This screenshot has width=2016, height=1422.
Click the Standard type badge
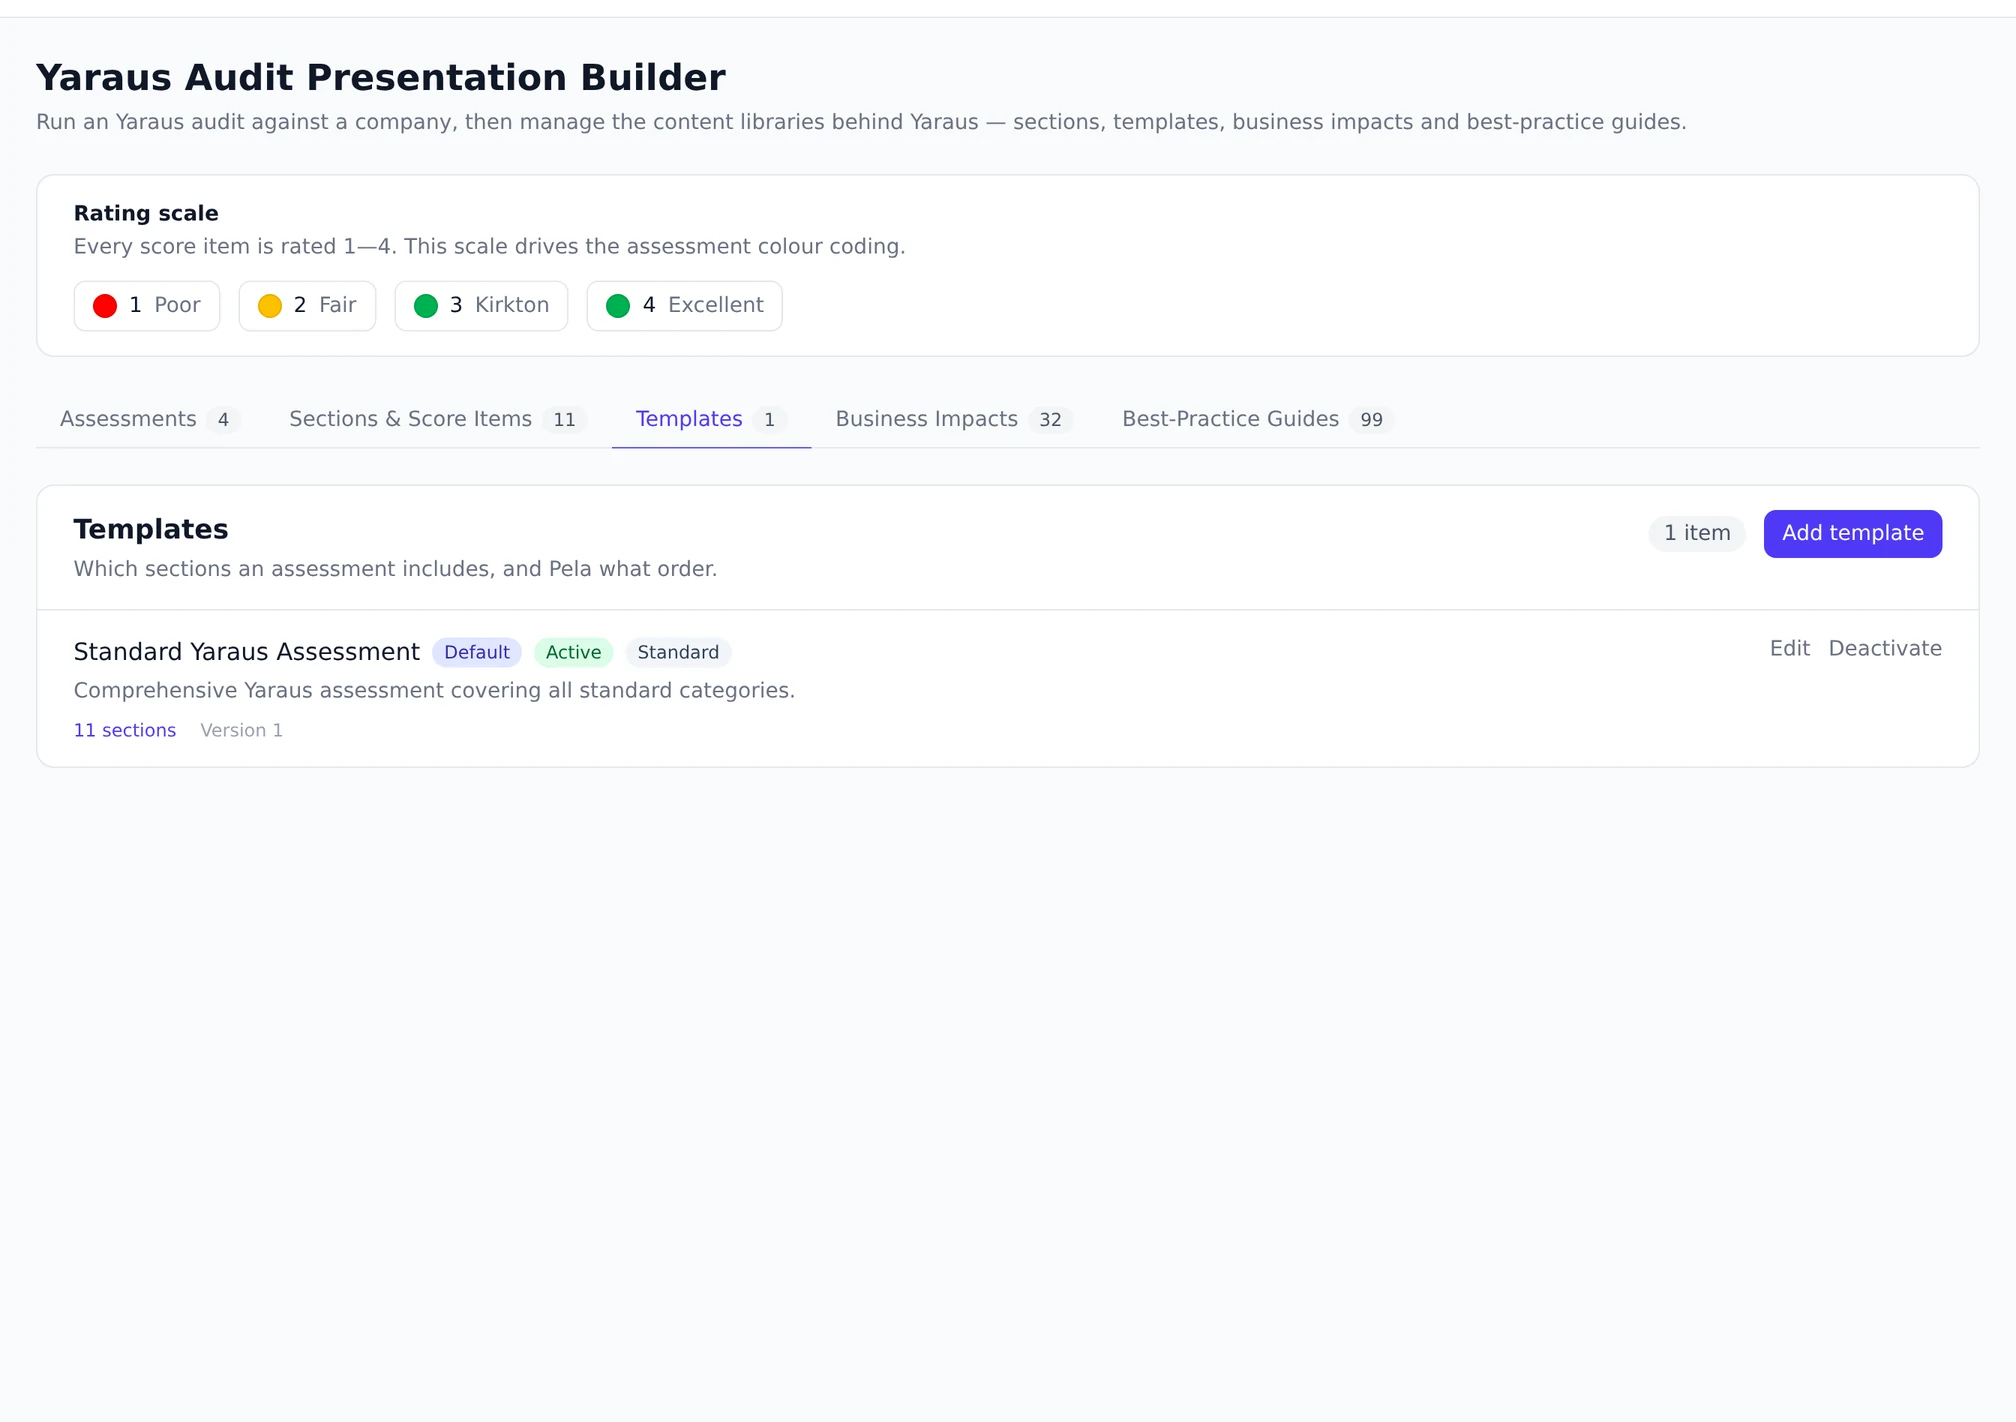(x=678, y=652)
